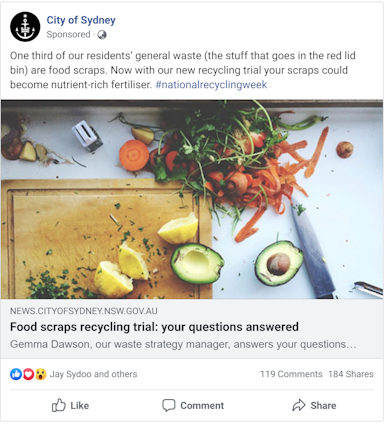The image size is (385, 425).
Task: View 'Jay Sydoo and others' reactions list
Action: pos(93,374)
